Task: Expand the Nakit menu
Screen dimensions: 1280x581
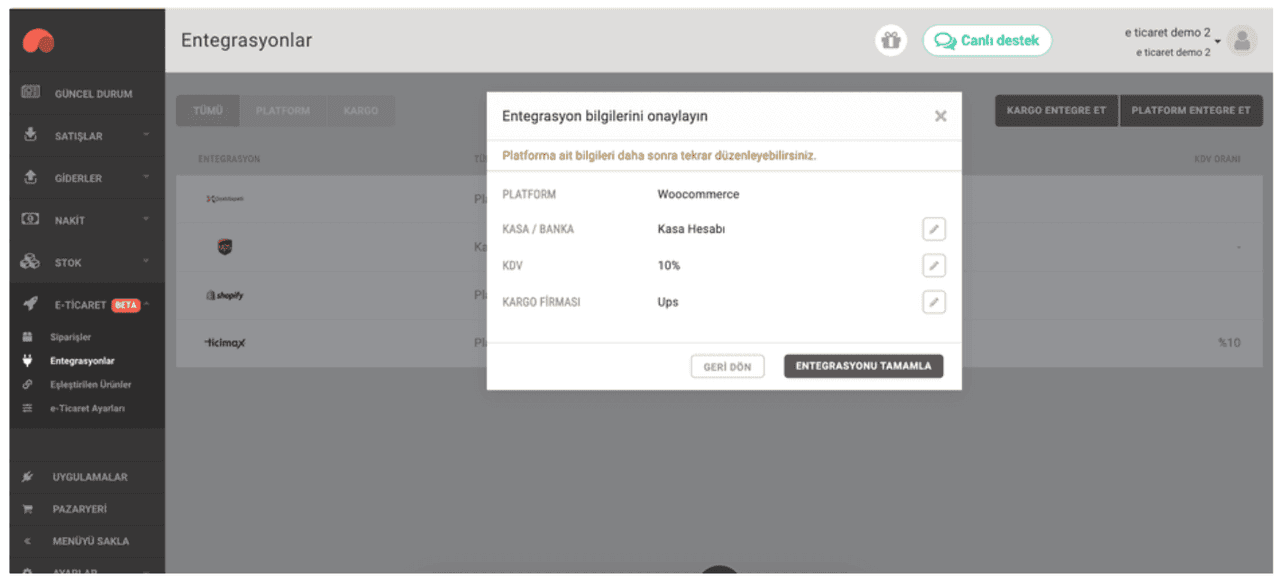Action: [x=87, y=220]
